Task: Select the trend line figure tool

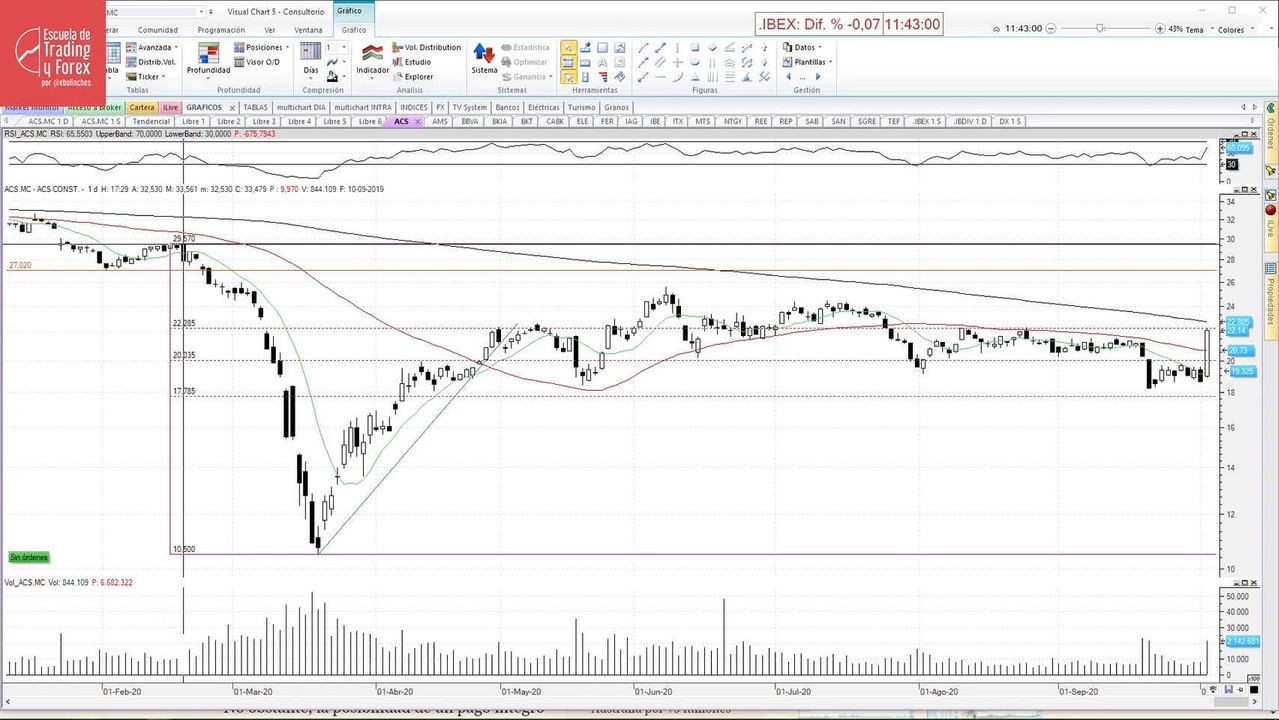Action: [643, 47]
